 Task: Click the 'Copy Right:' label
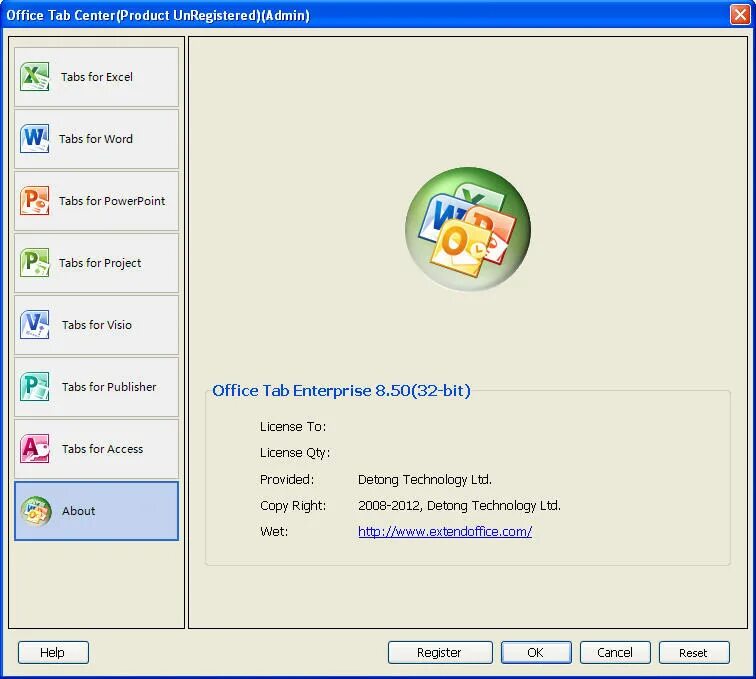tap(293, 505)
